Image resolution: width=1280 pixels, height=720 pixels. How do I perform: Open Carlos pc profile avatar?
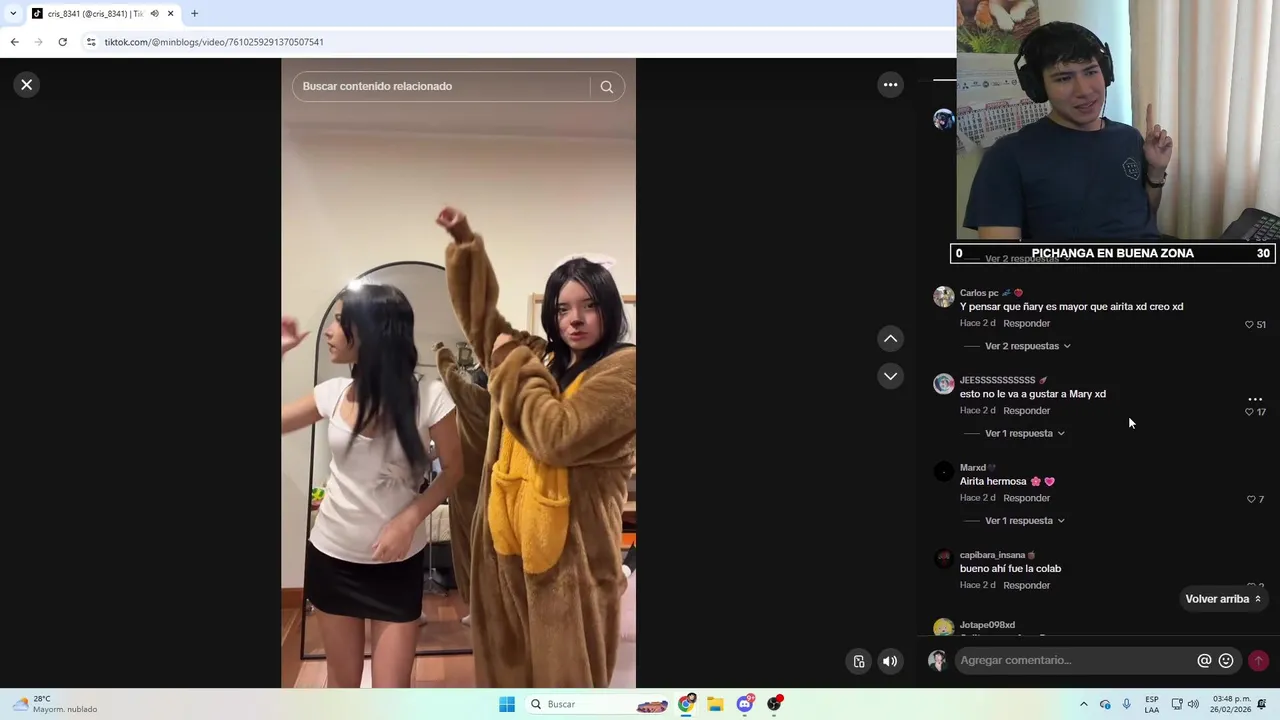[x=943, y=297]
